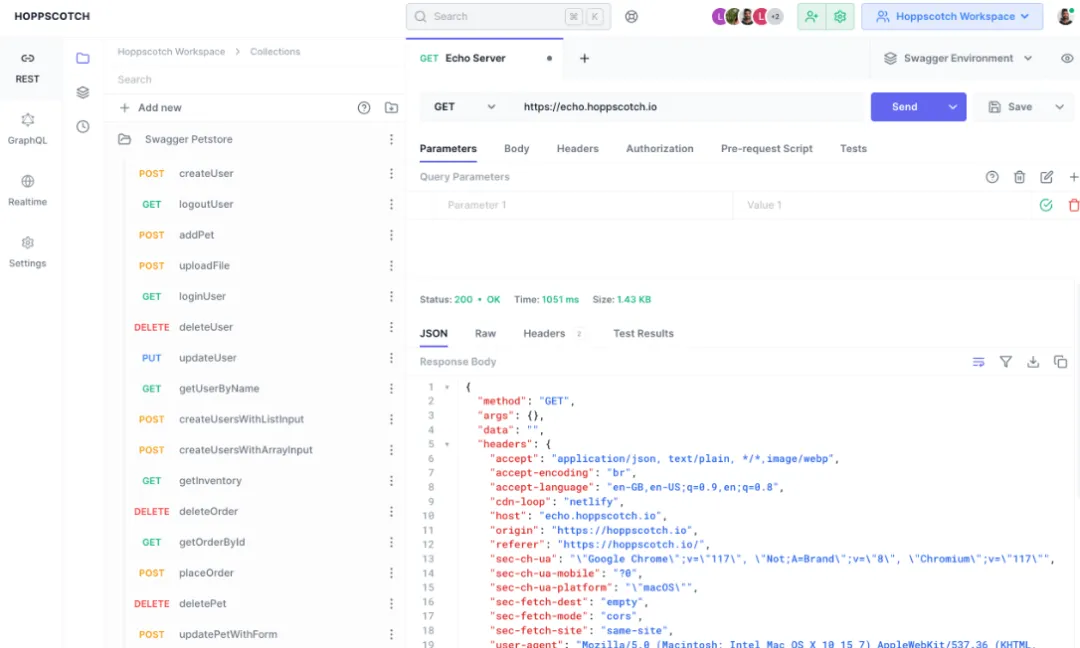
Task: Copy the response body
Action: [x=1060, y=362]
